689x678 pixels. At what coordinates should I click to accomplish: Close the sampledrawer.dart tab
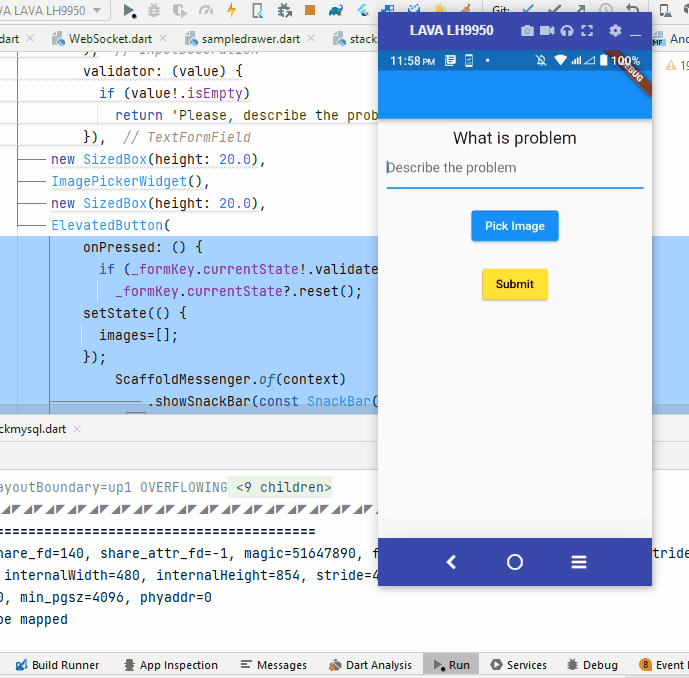[x=311, y=38]
